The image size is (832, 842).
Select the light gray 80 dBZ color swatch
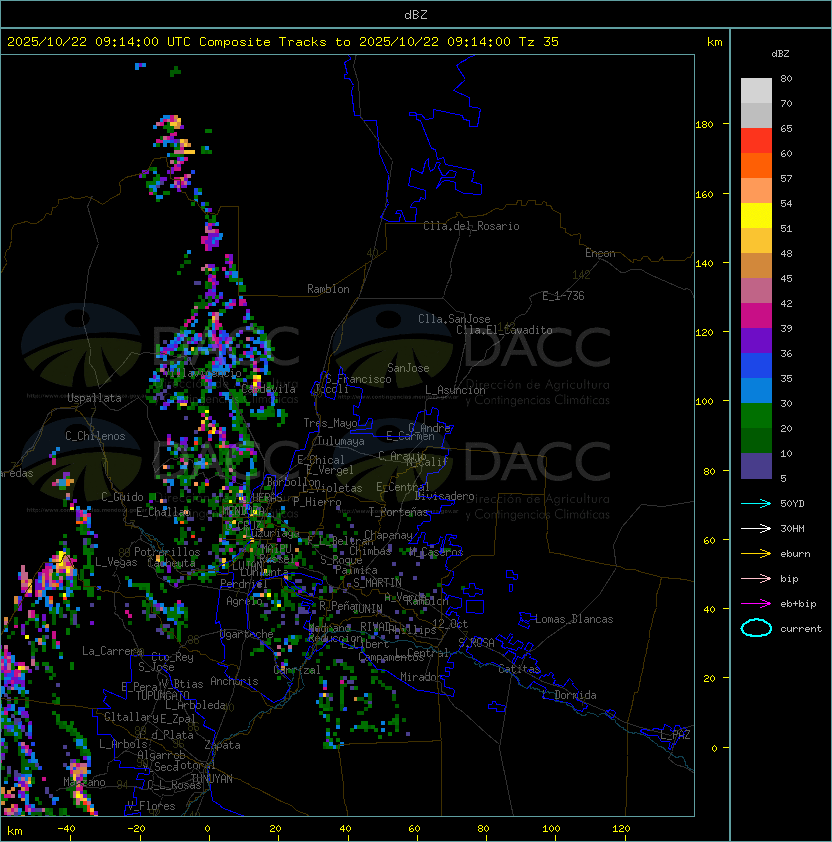(756, 90)
